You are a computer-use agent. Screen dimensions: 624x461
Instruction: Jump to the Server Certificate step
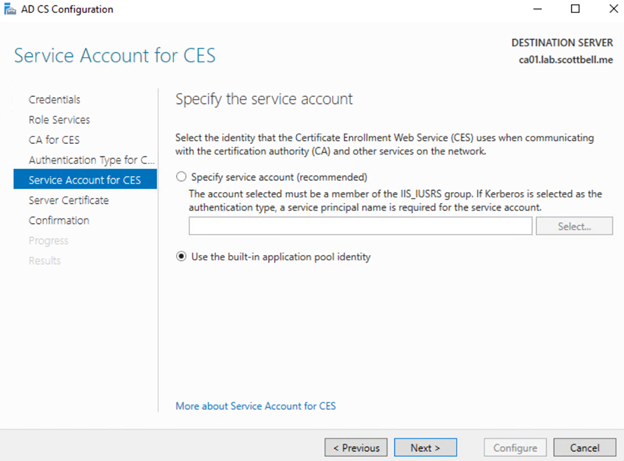[69, 200]
